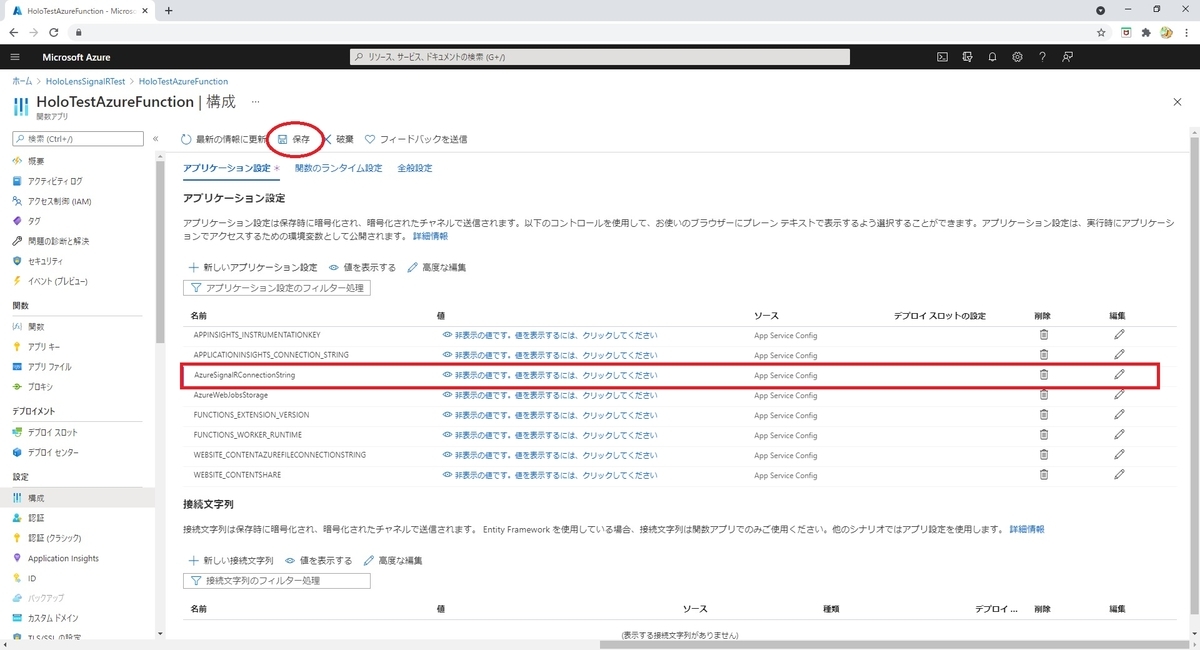Focus the sidebar 検索 (Ctrl+/) box

pyautogui.click(x=78, y=139)
